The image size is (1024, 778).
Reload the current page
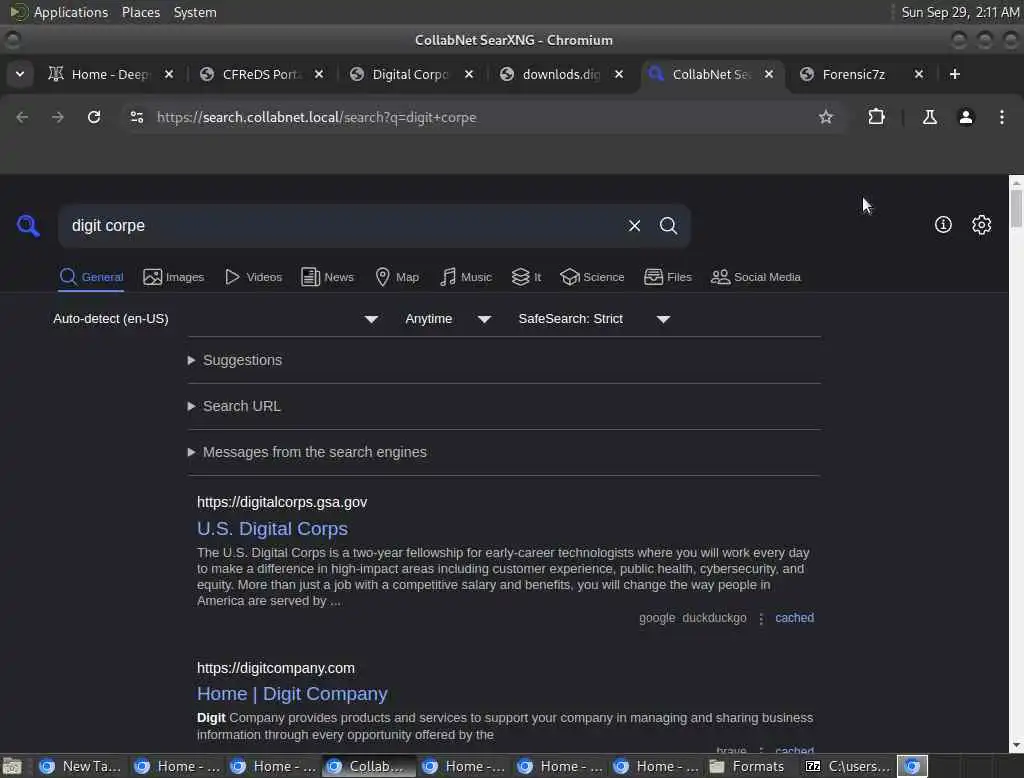94,117
